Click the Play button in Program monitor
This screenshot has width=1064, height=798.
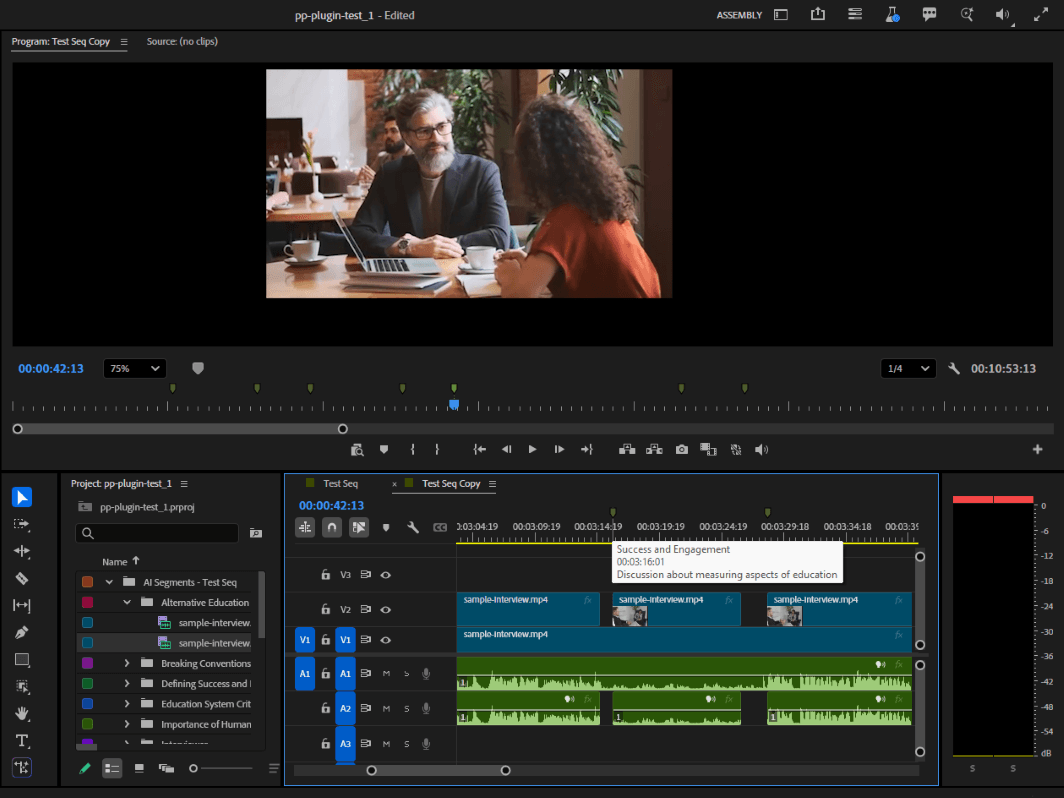pyautogui.click(x=532, y=450)
